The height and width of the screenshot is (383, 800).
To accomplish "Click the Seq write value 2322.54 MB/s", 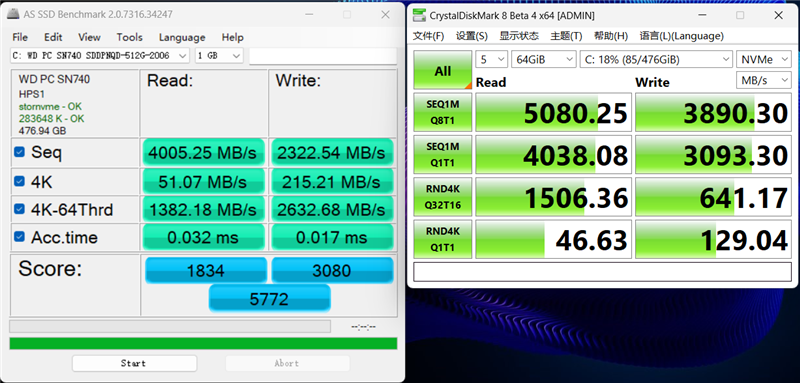I will [x=332, y=152].
